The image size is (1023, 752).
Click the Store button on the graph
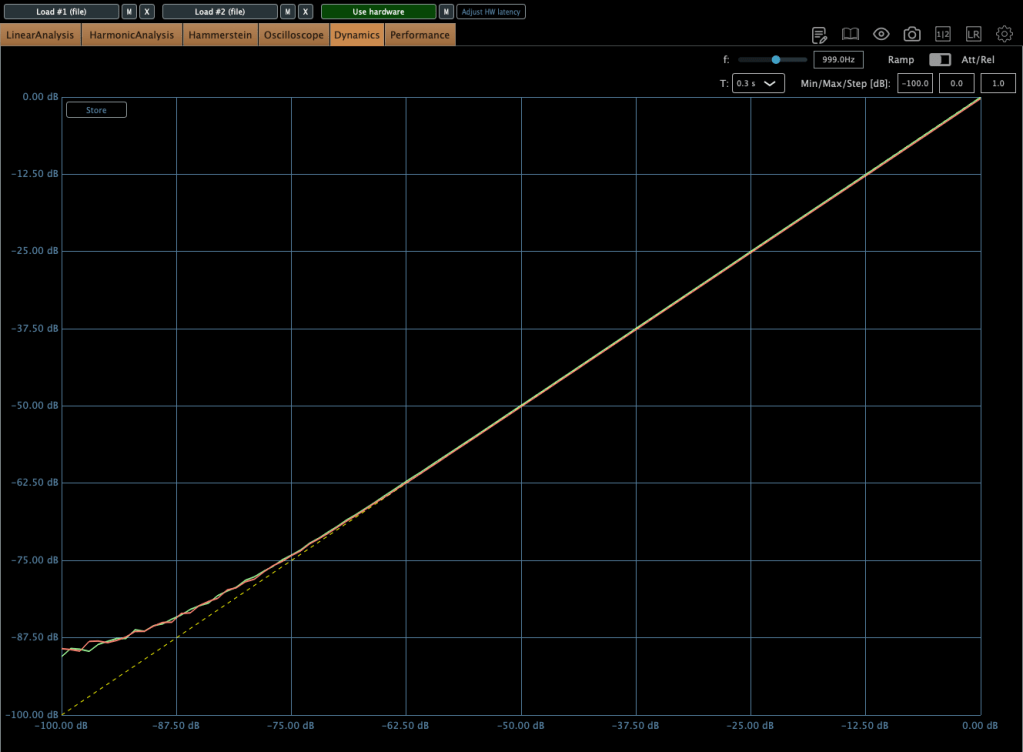(x=96, y=110)
